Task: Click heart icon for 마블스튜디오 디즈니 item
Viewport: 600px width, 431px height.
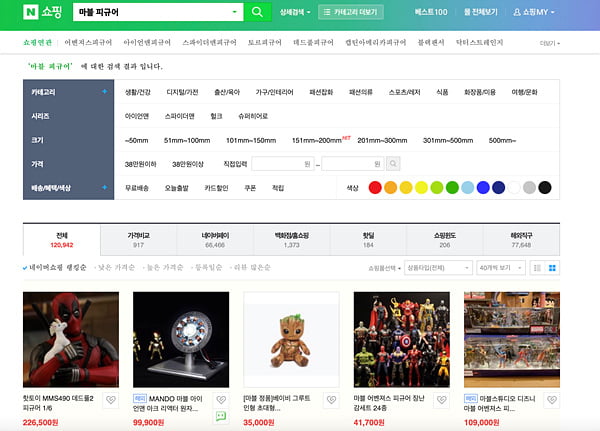Action: click(x=552, y=400)
